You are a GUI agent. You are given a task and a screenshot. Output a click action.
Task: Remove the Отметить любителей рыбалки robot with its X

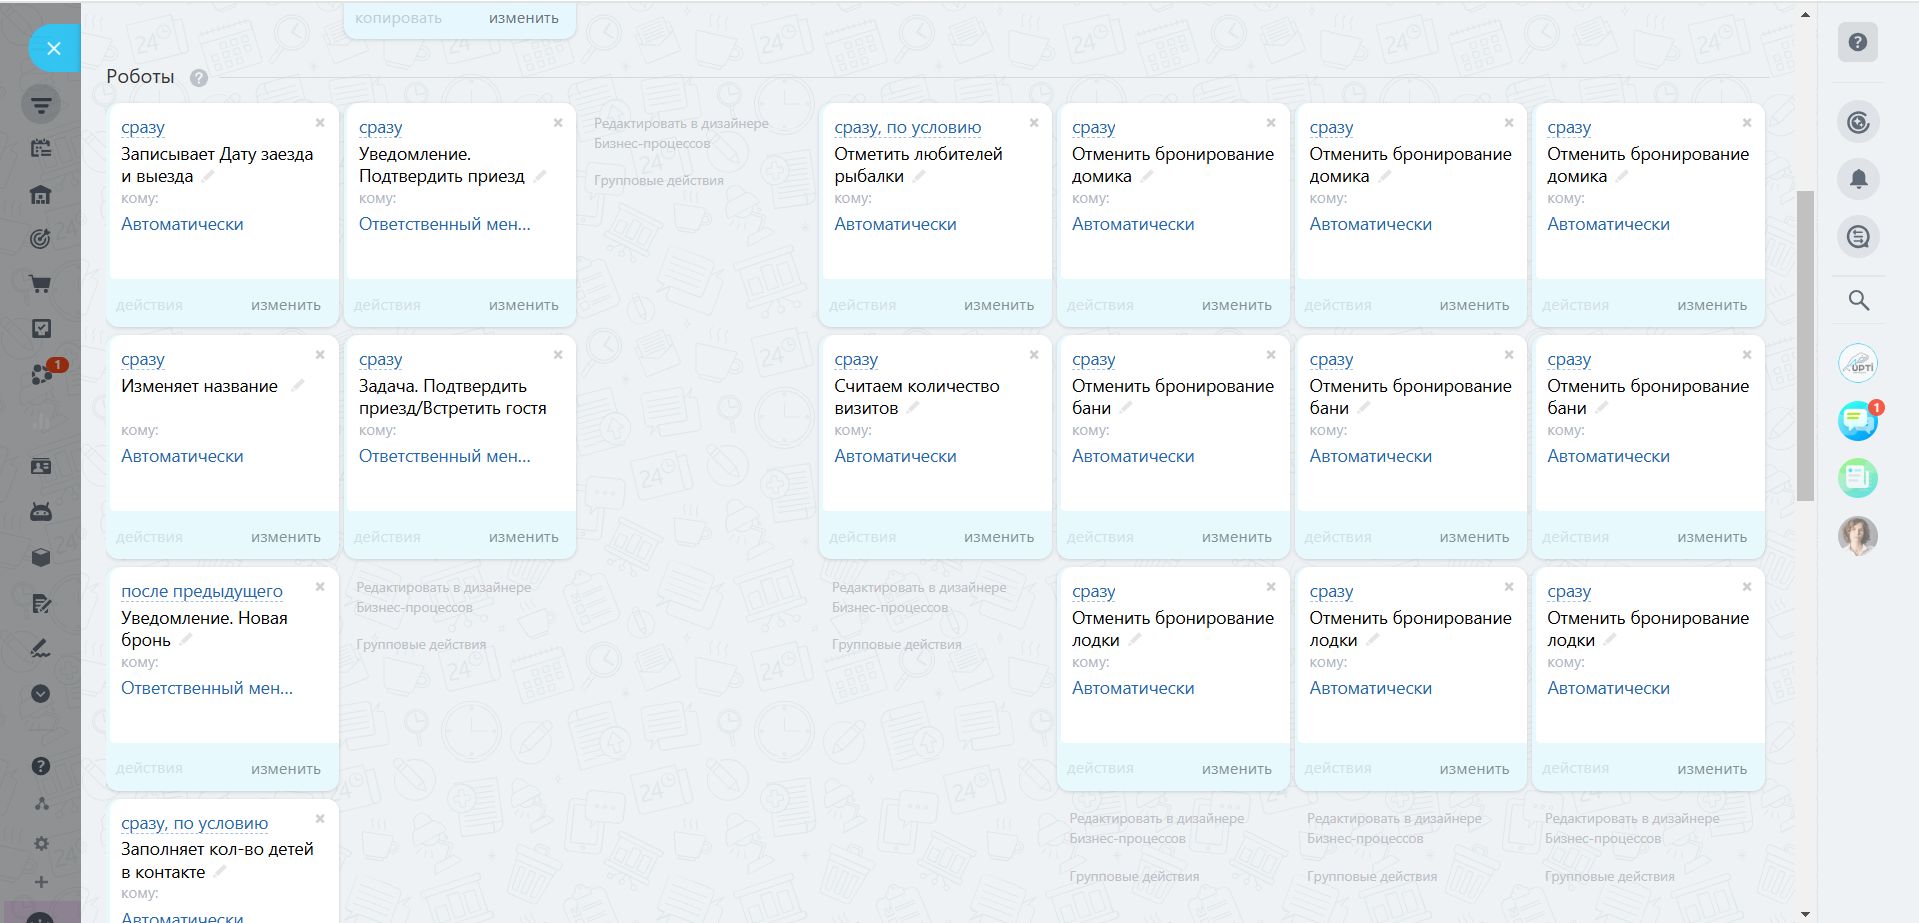tap(1034, 123)
